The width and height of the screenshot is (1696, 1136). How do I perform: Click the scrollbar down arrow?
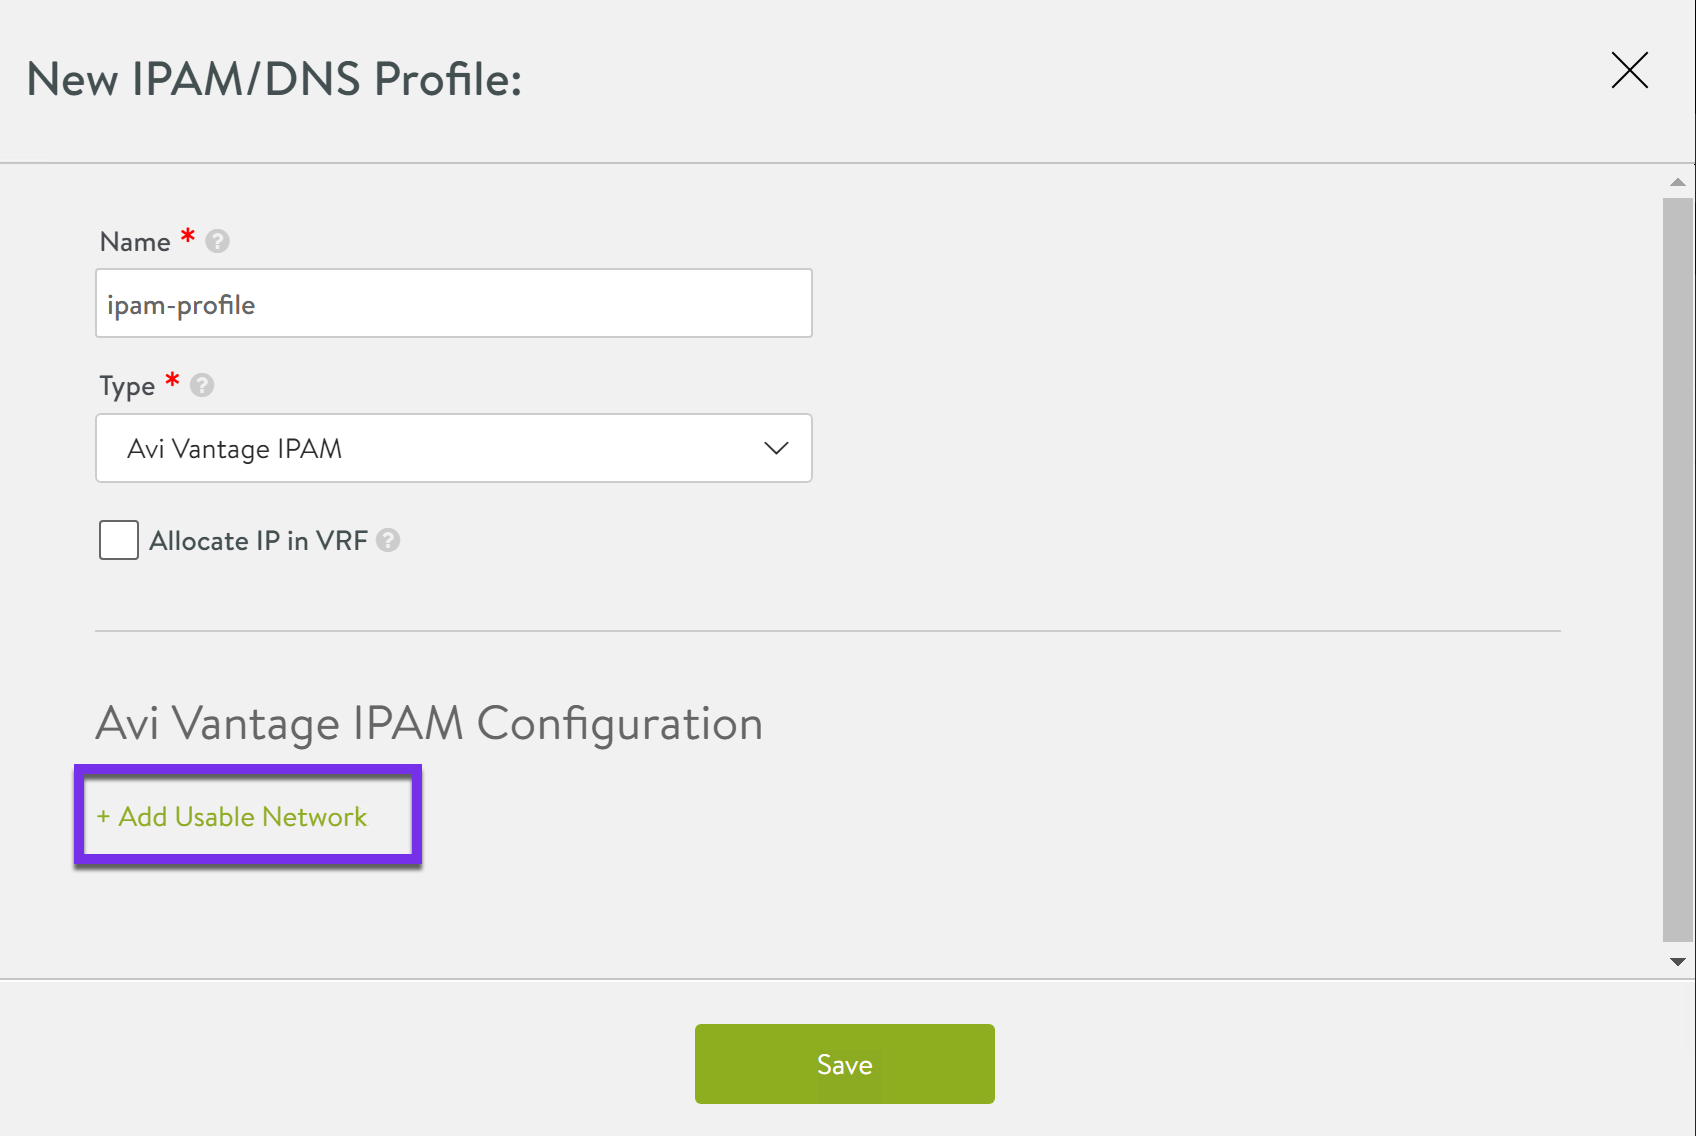[x=1677, y=962]
